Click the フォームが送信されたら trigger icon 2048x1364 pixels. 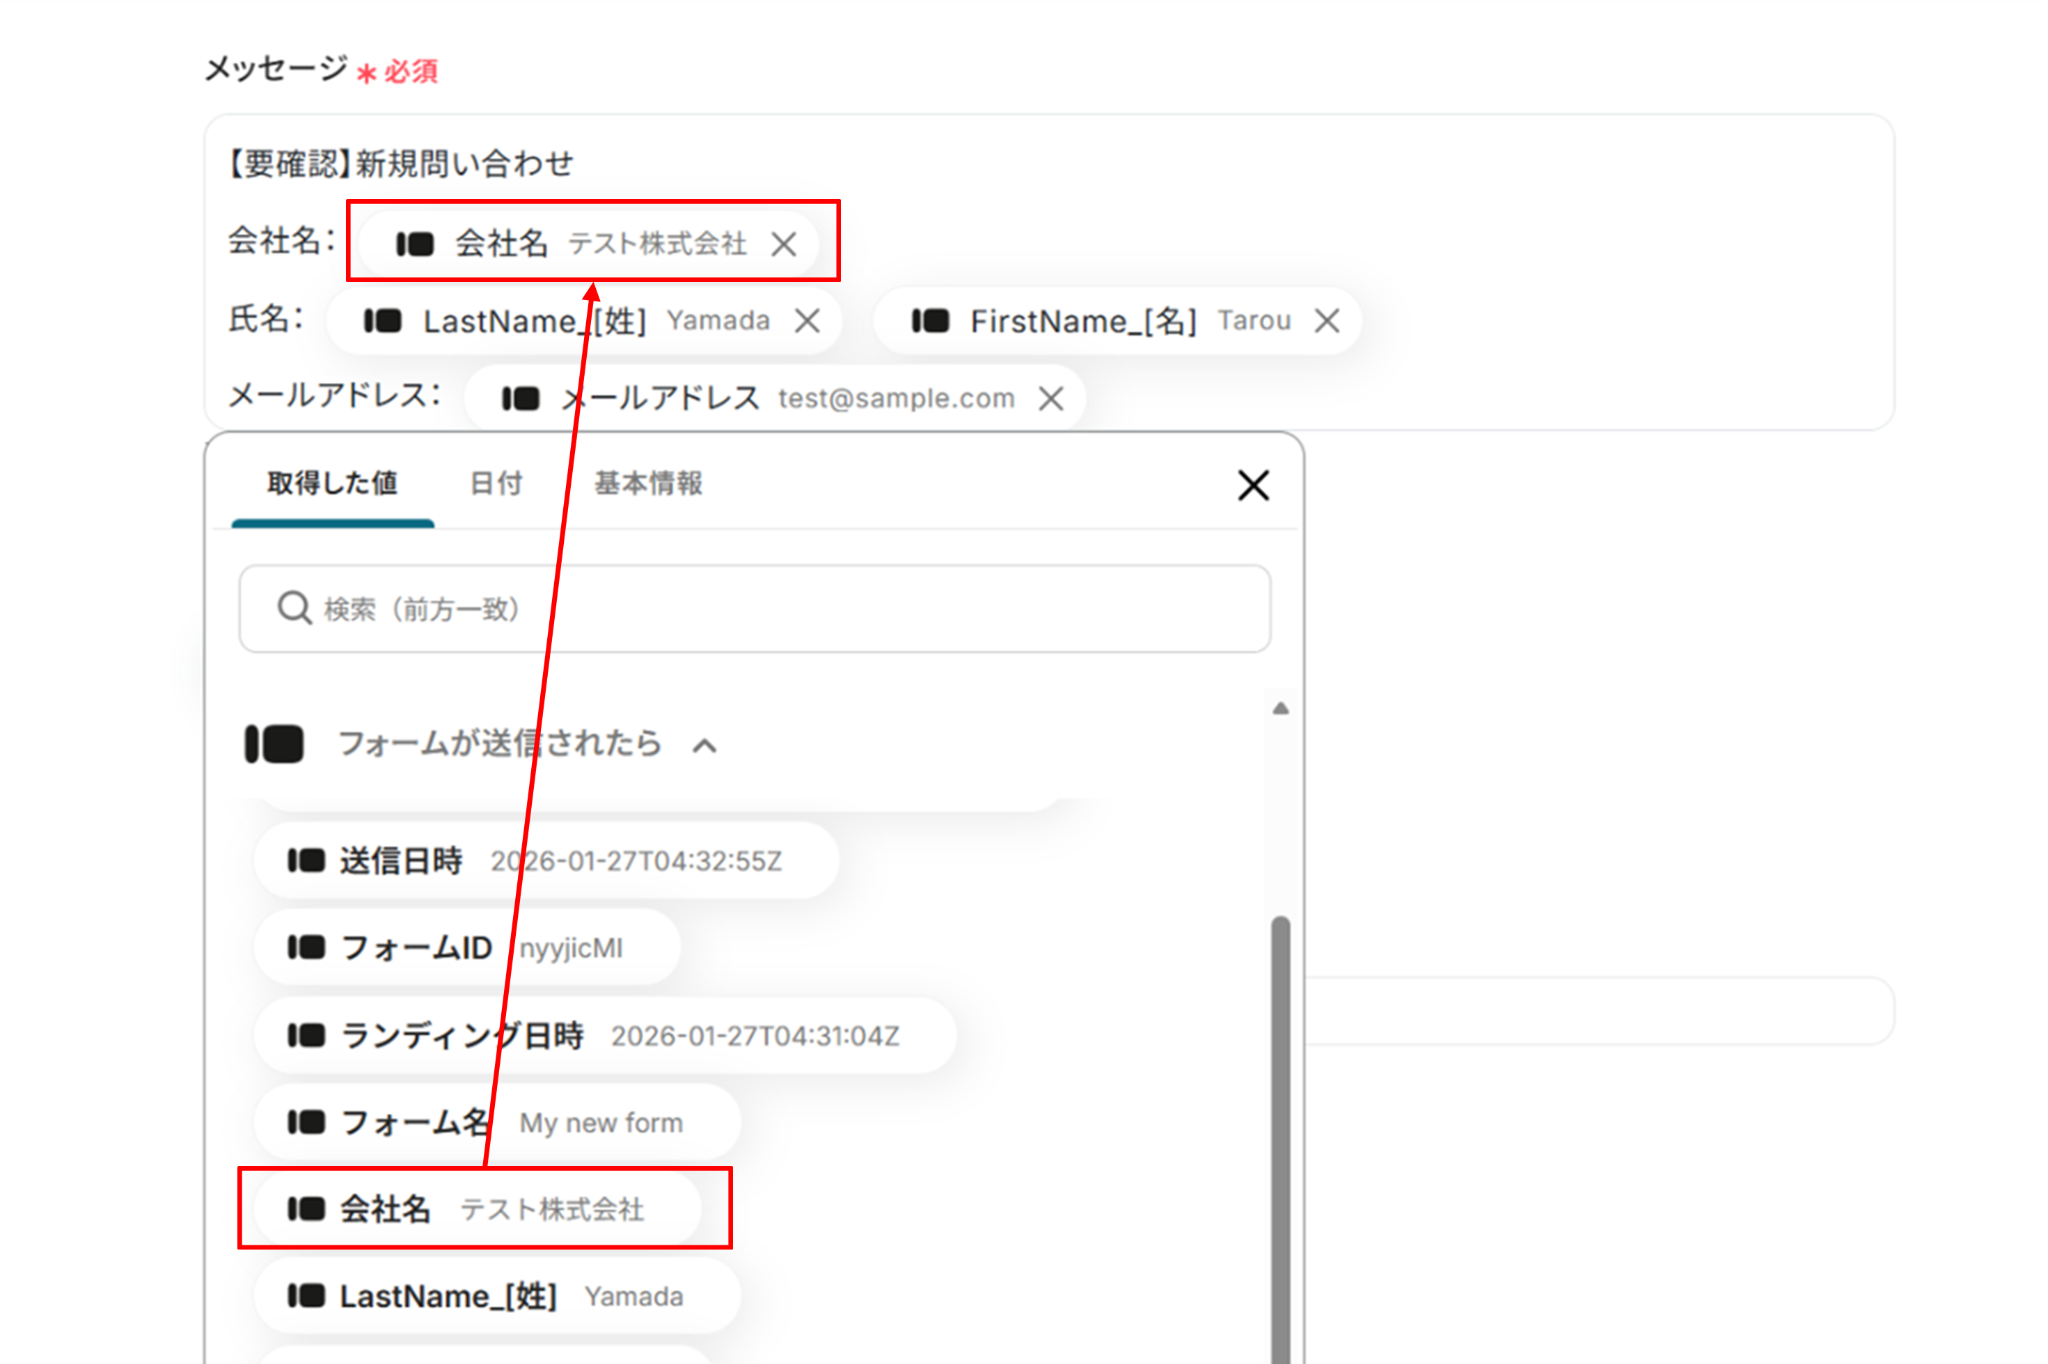pyautogui.click(x=274, y=745)
